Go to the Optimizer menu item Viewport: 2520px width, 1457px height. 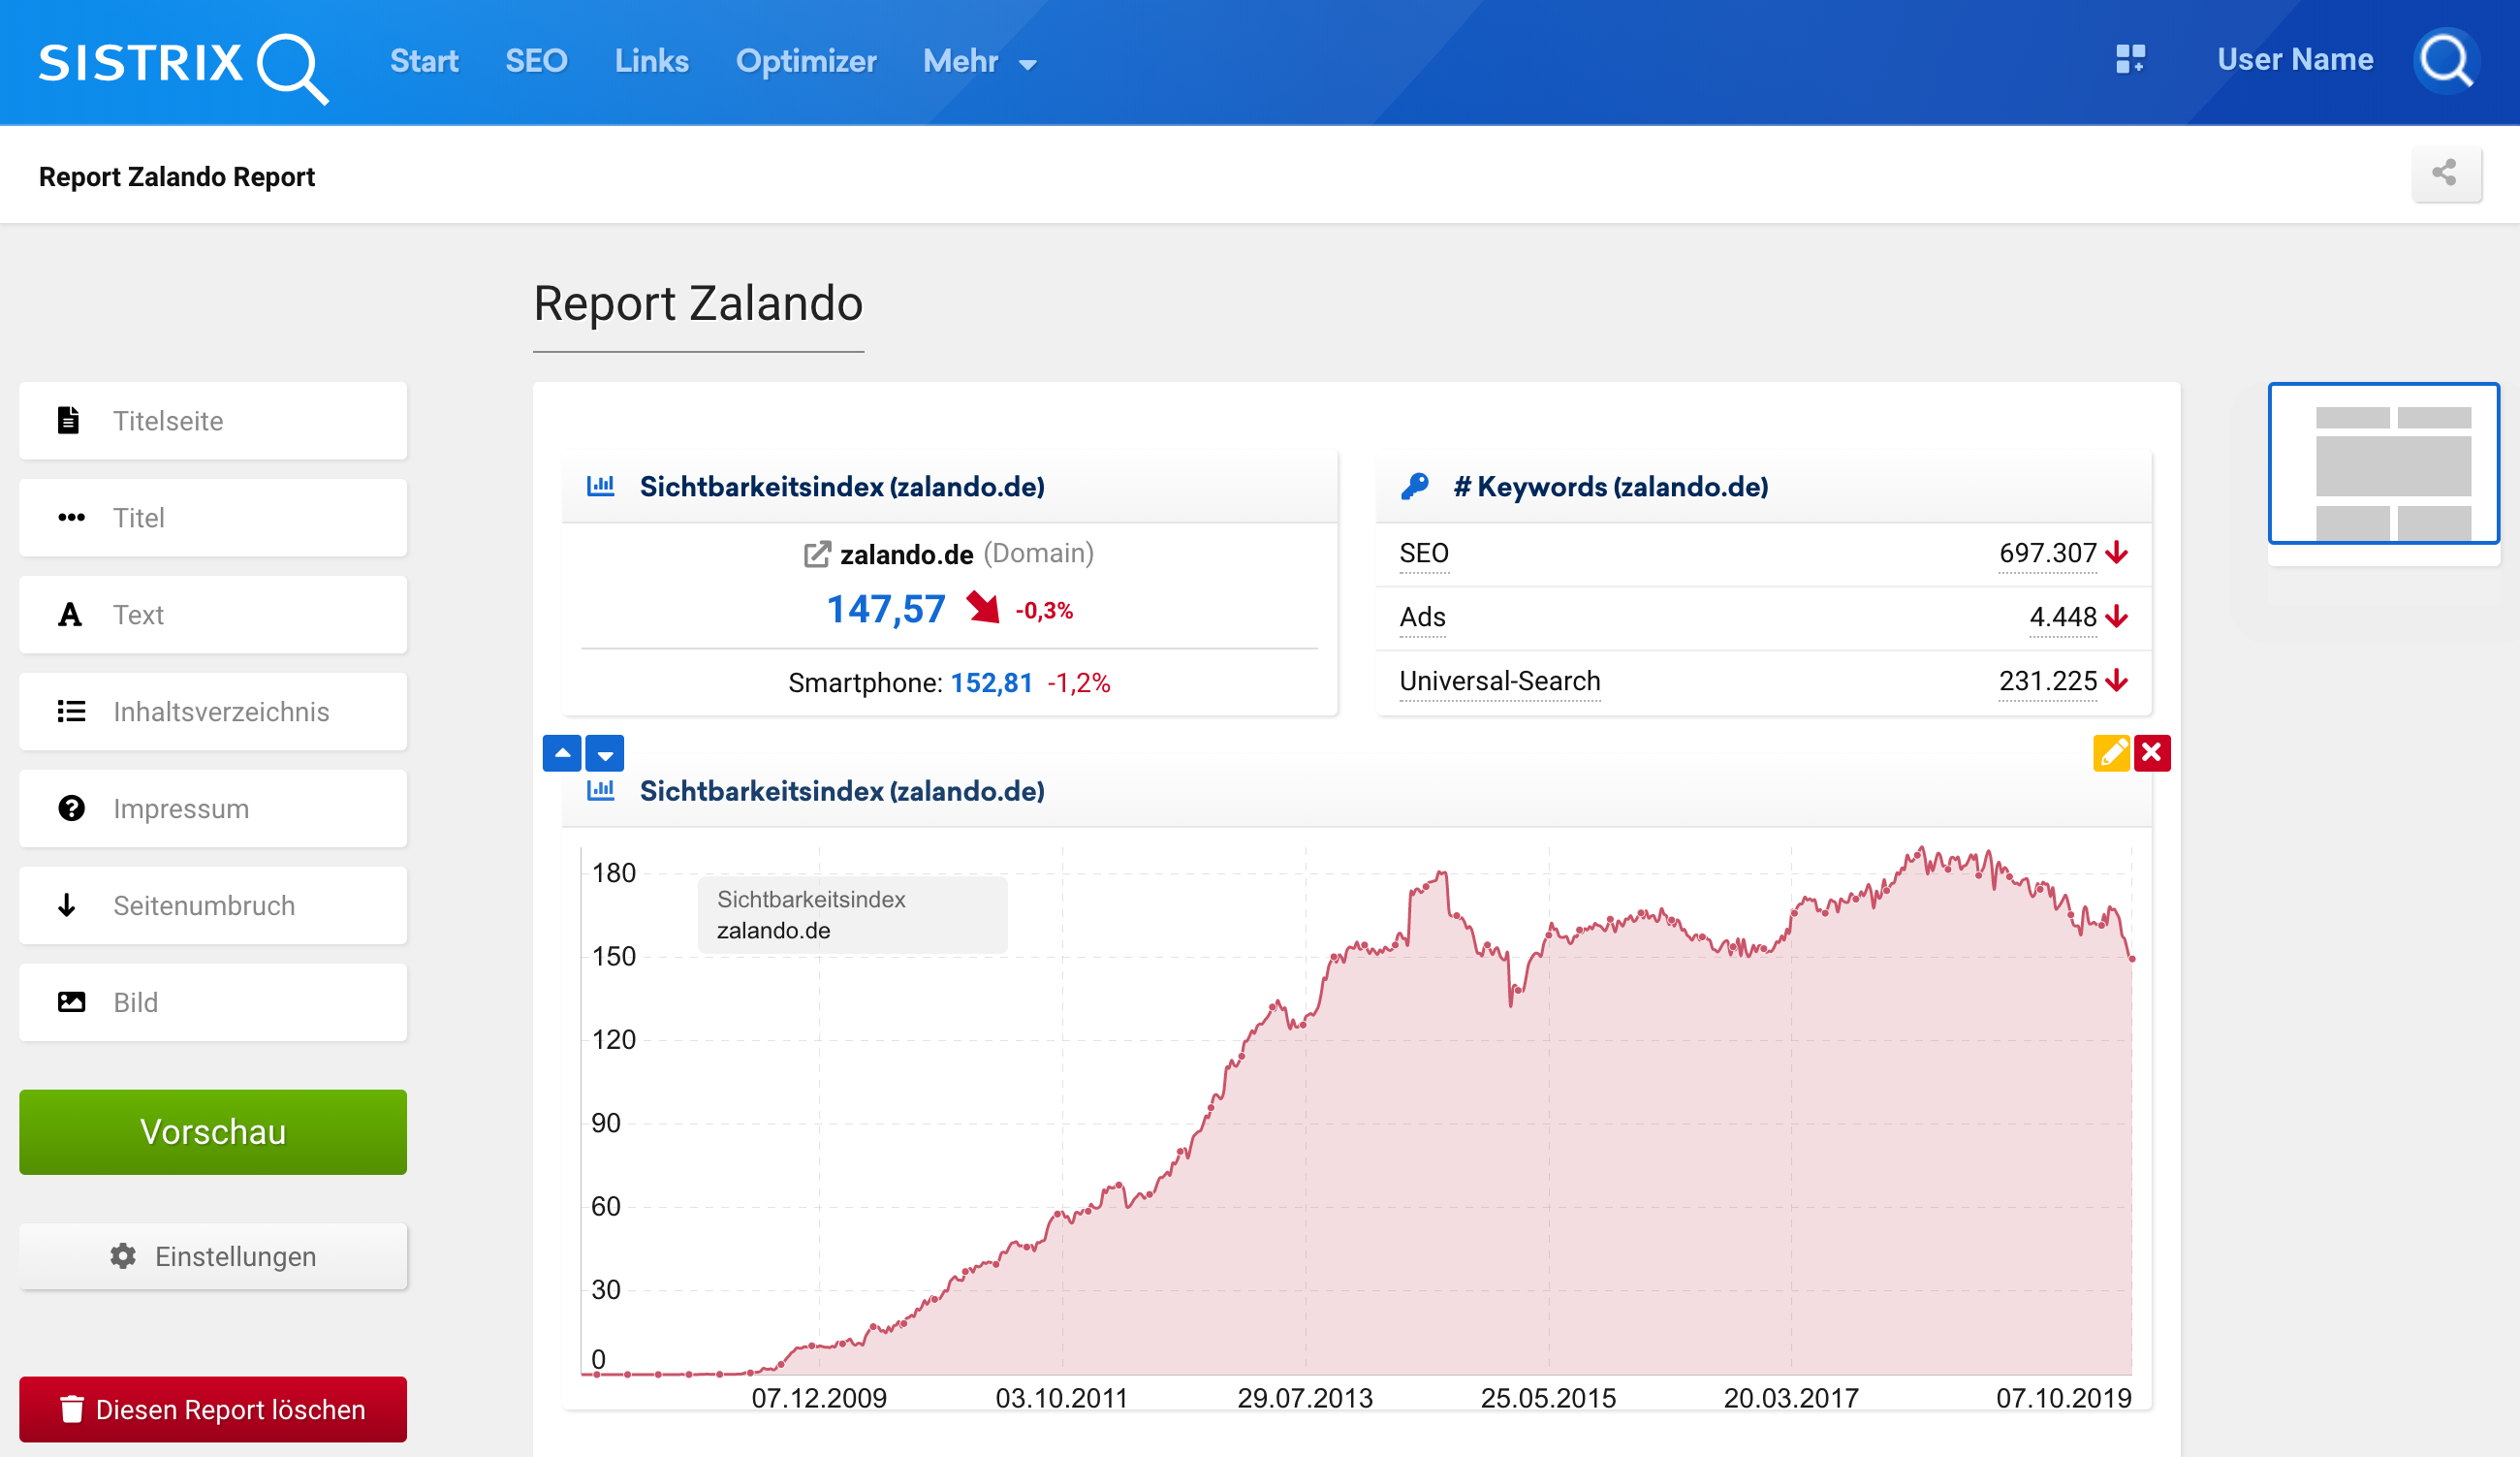click(x=805, y=62)
